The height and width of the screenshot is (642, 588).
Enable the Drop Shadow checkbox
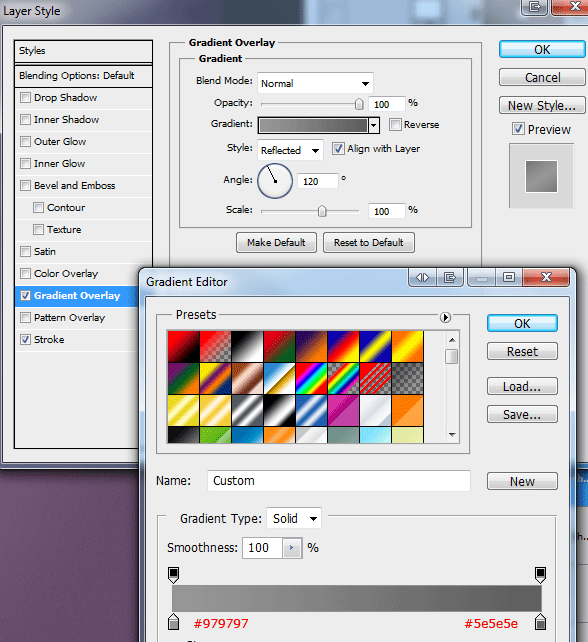25,97
